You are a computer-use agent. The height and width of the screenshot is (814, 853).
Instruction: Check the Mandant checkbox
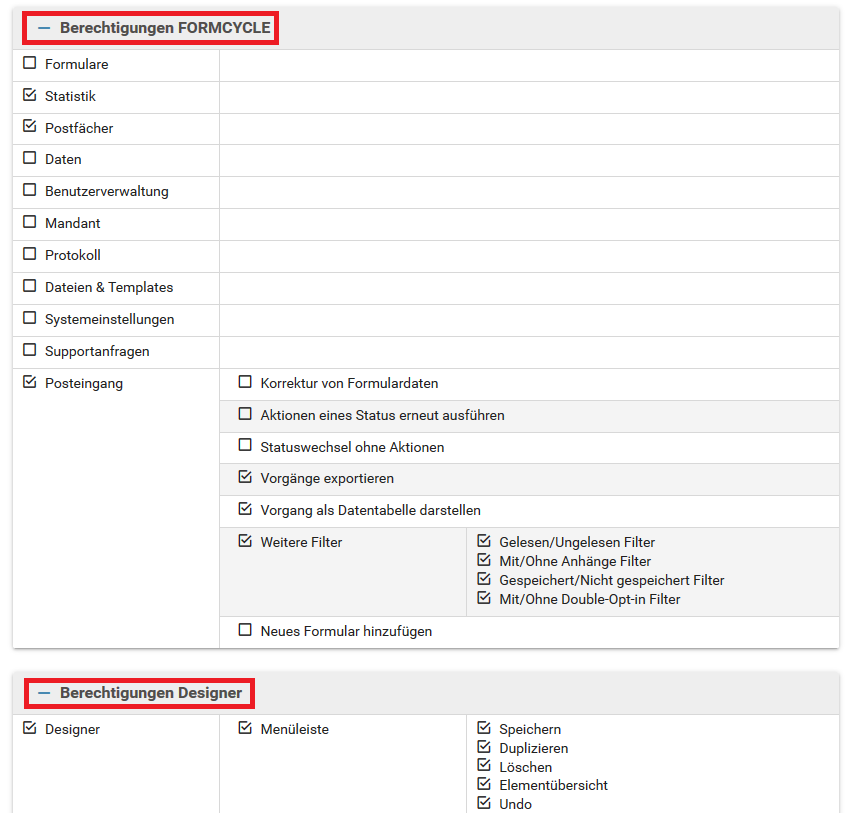(x=29, y=222)
